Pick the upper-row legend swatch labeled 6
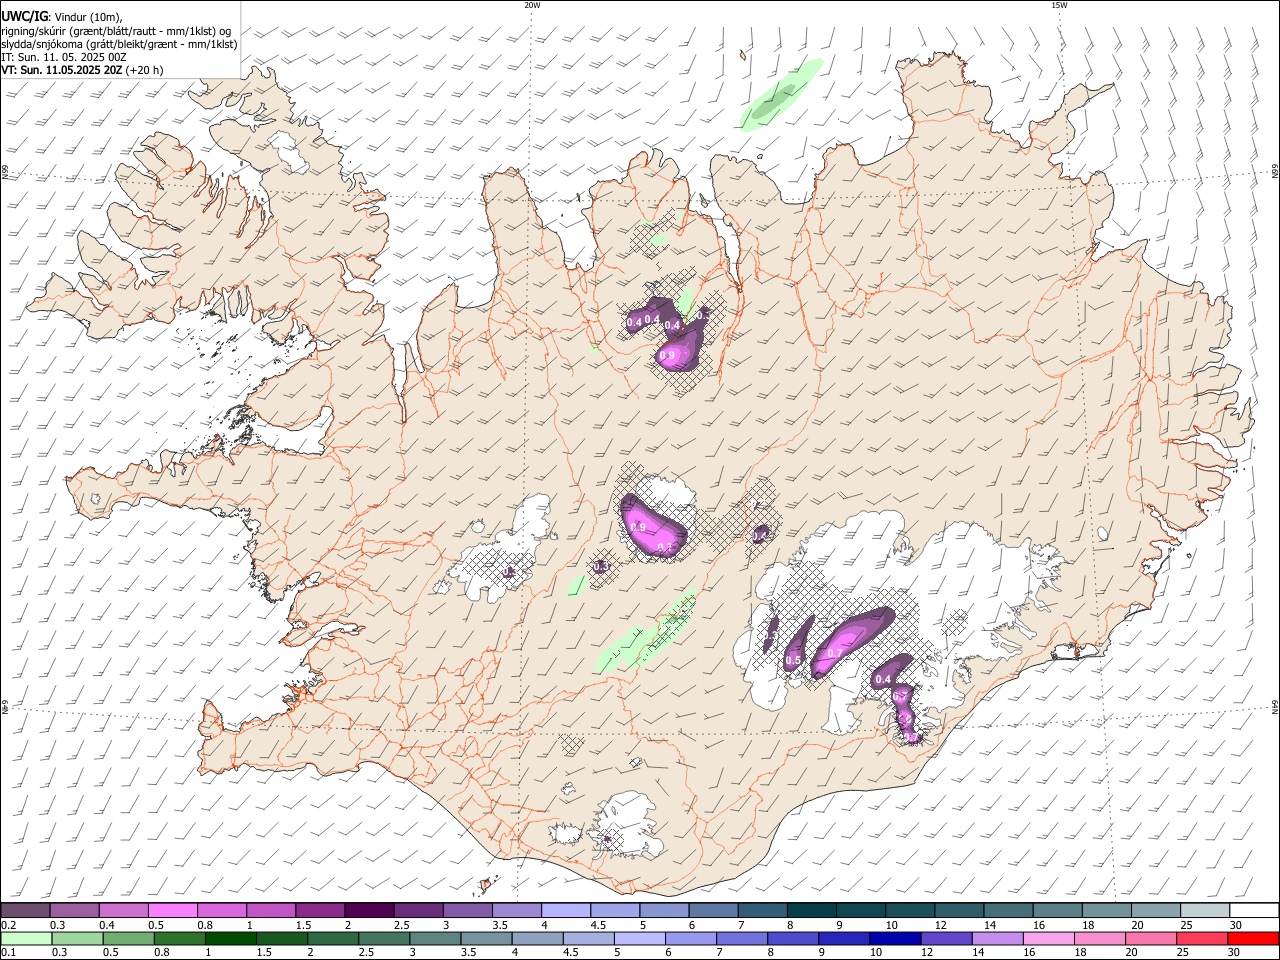This screenshot has width=1280, height=960. coord(713,910)
